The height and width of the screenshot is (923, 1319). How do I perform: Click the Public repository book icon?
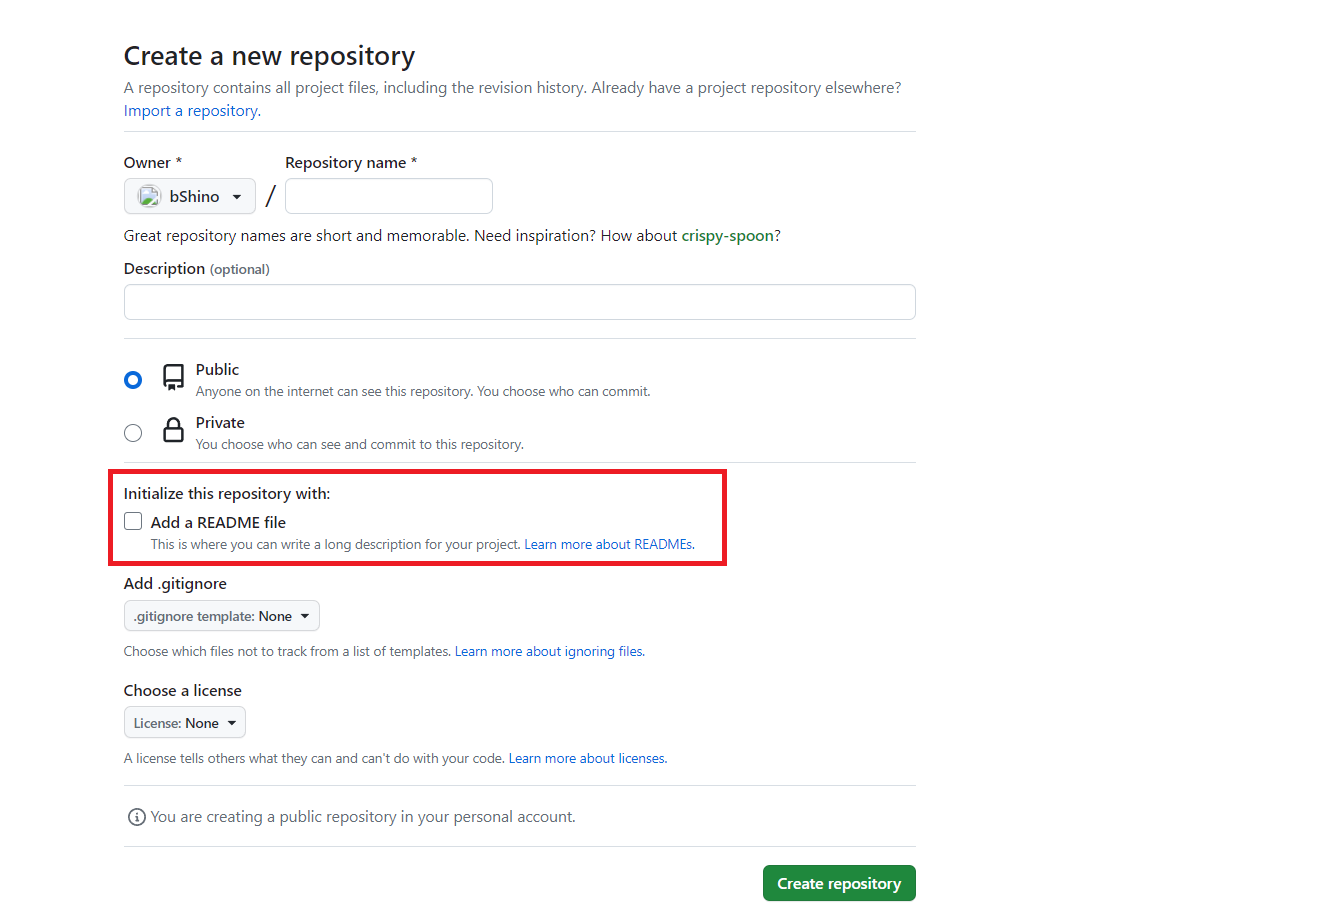coord(173,377)
